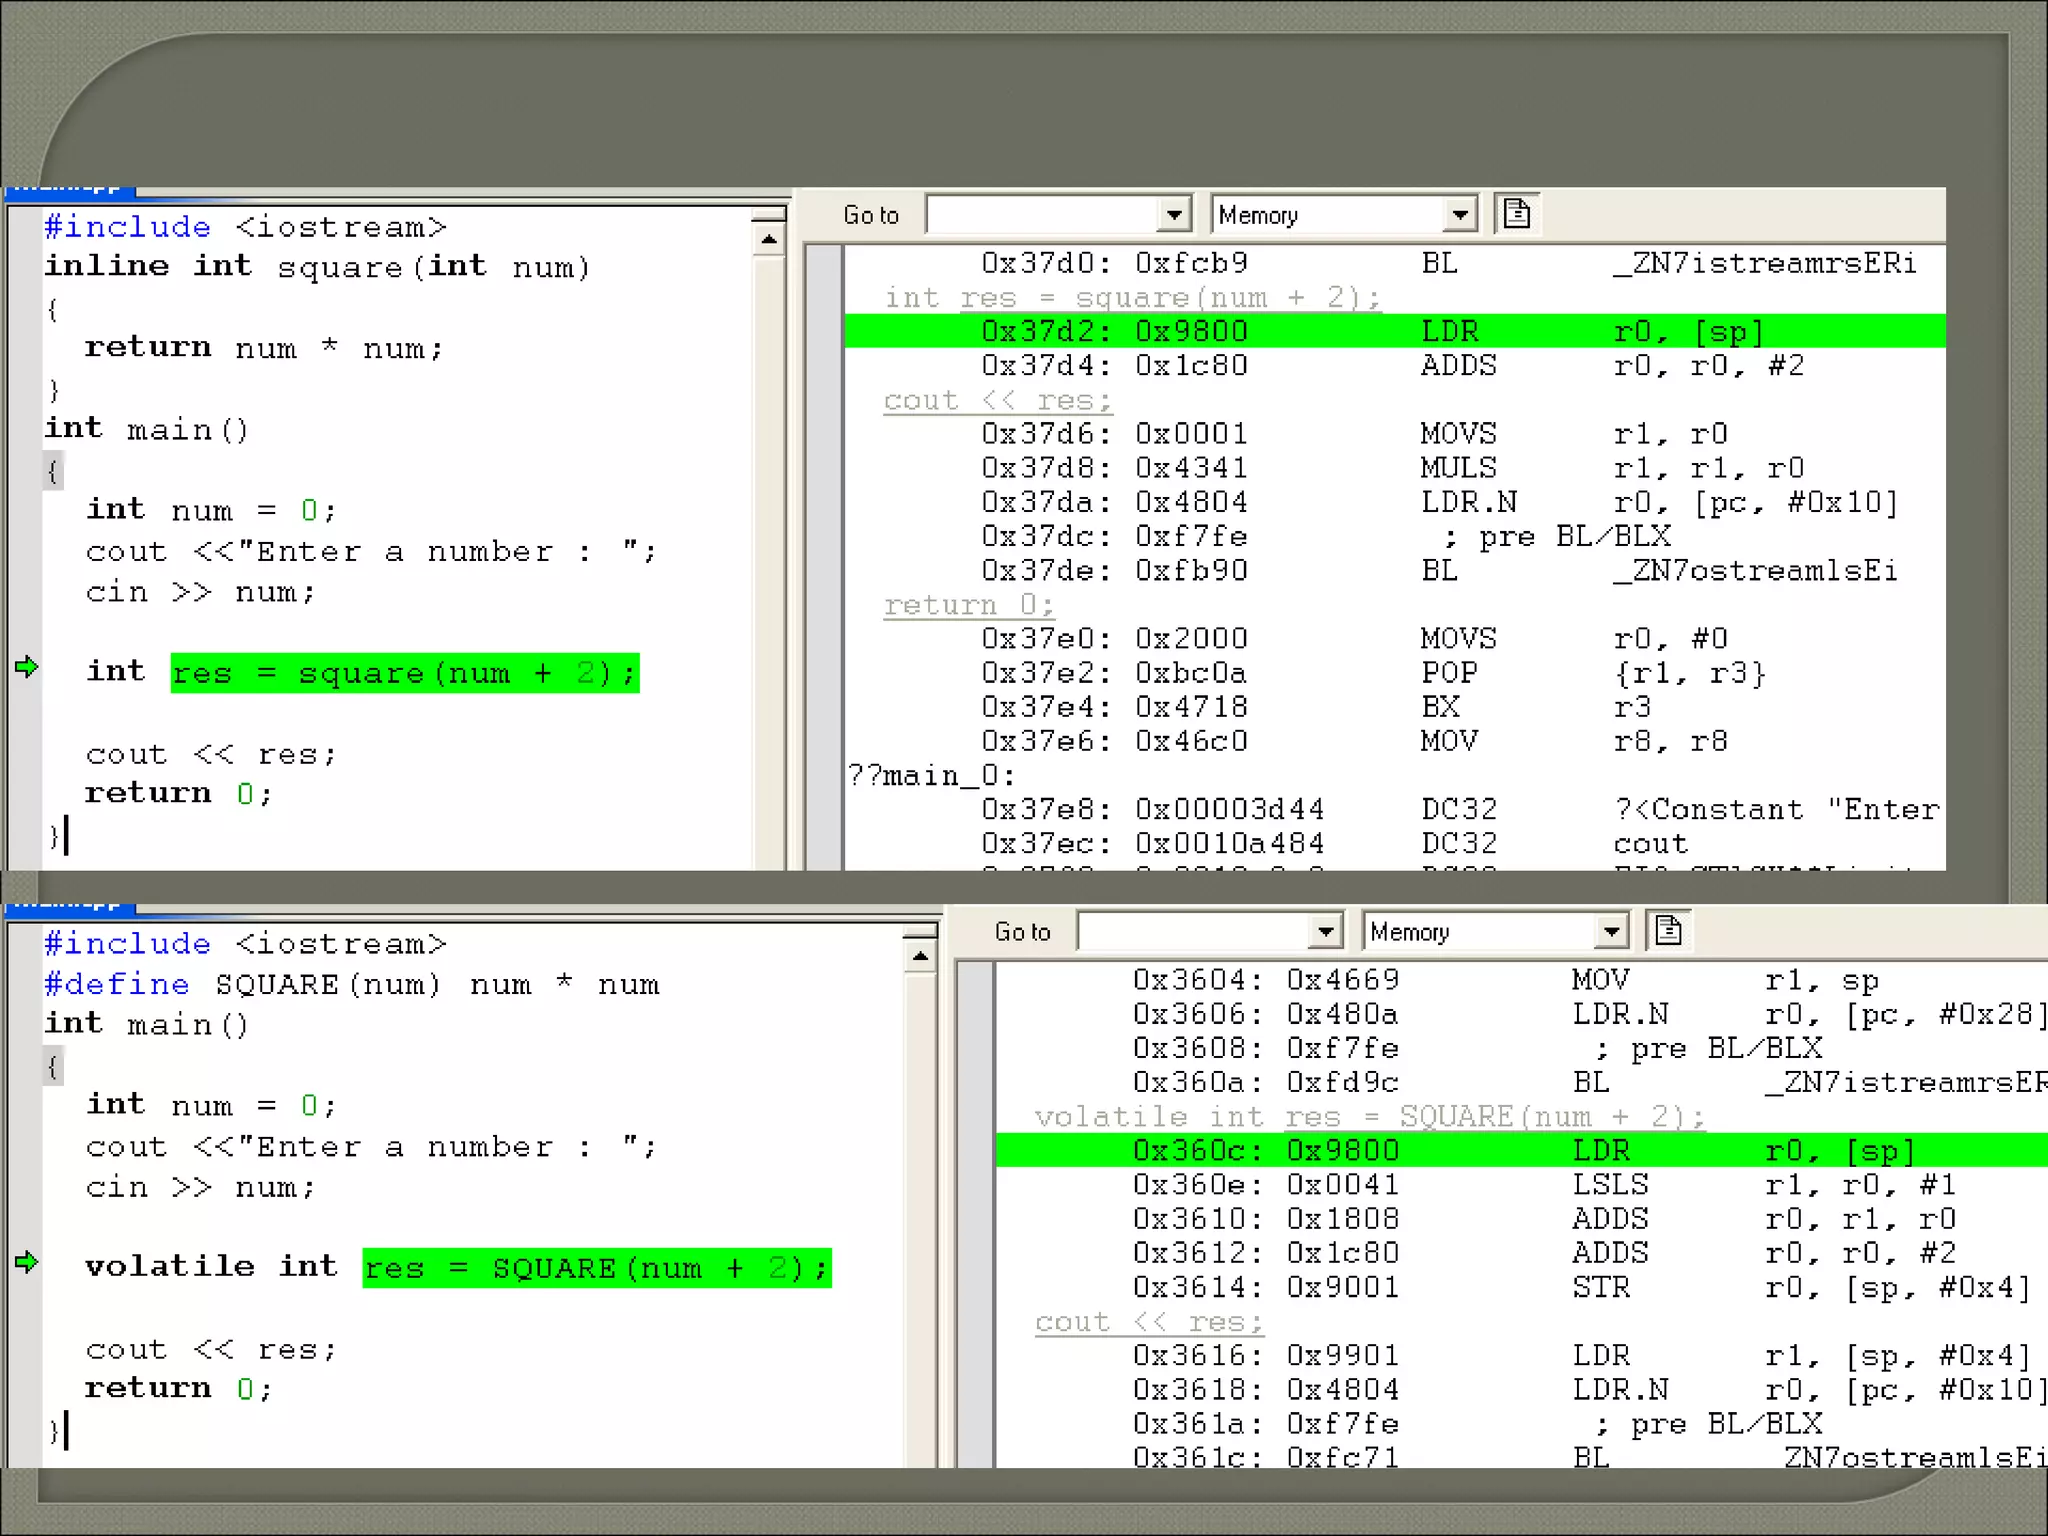Click green arrow beside 'int res = square' line

(27, 667)
